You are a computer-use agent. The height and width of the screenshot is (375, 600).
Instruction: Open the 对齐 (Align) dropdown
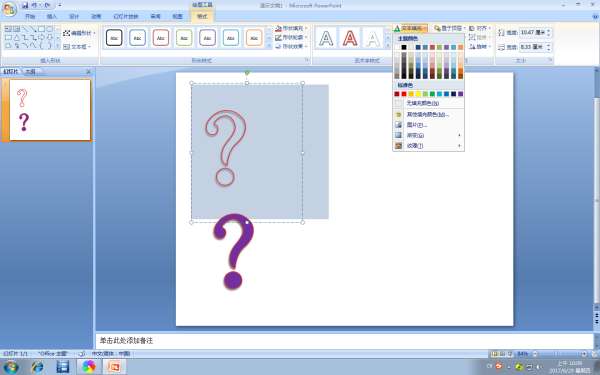[x=480, y=28]
